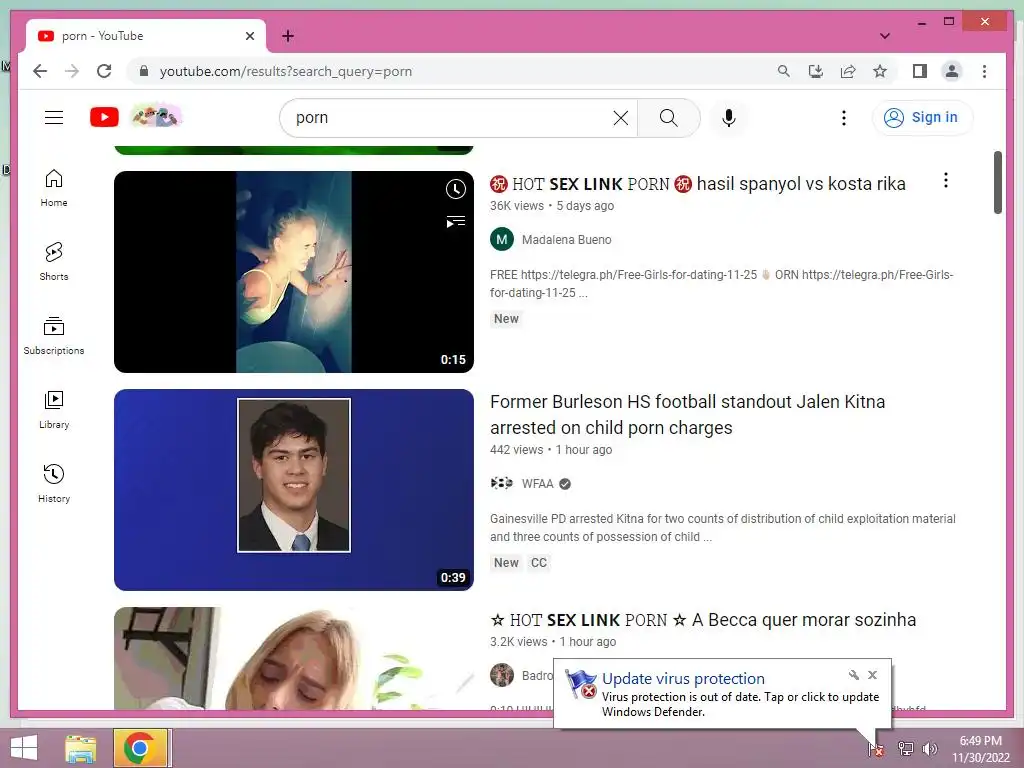Focus the YouTube search box
Image resolution: width=1024 pixels, height=768 pixels.
coord(451,118)
